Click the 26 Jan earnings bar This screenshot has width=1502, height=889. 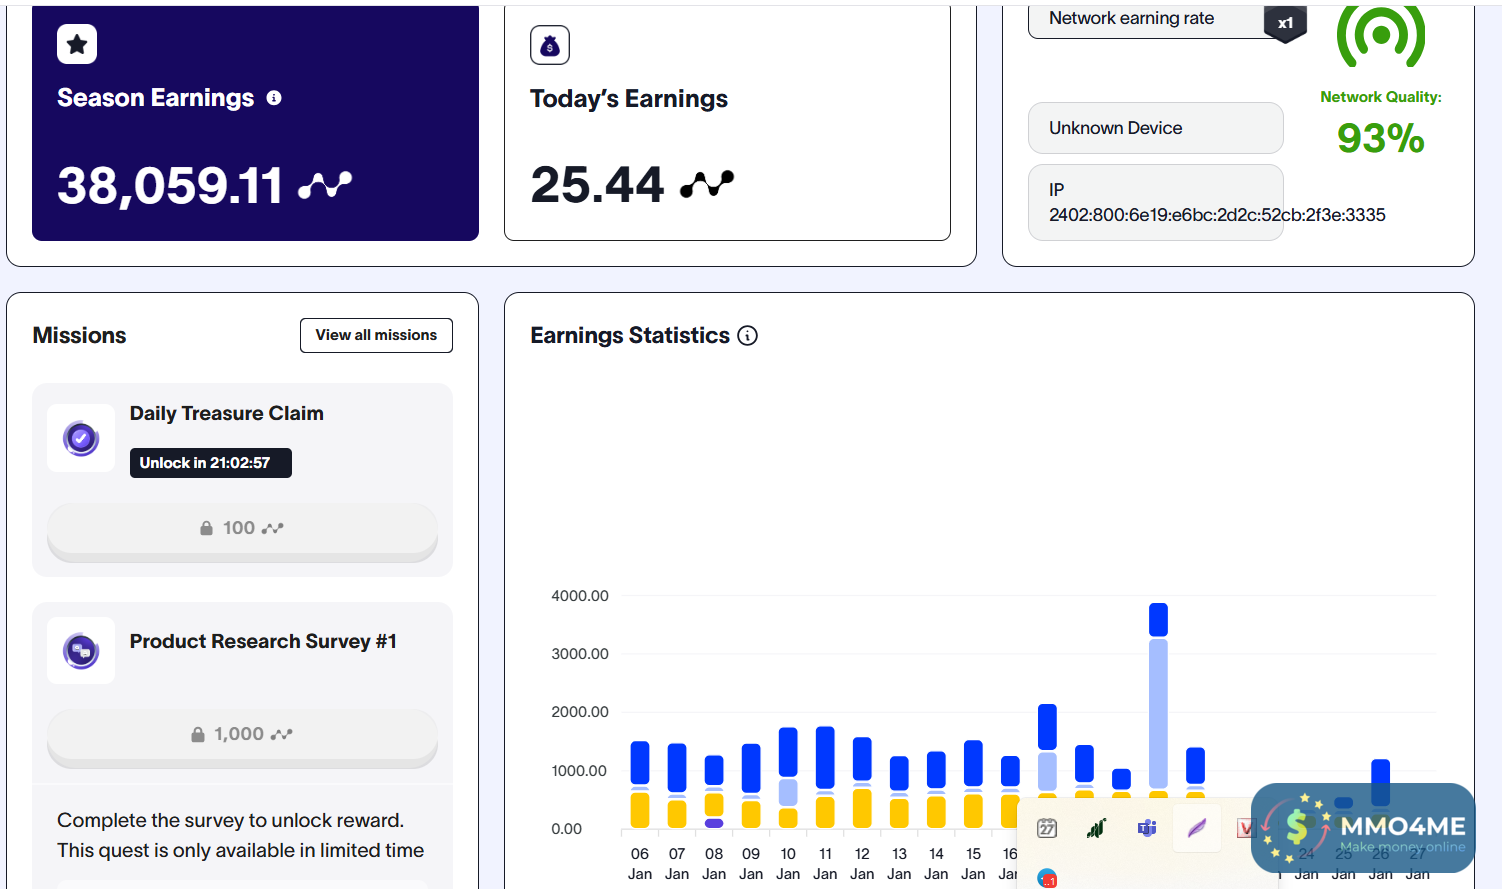click(x=1380, y=782)
